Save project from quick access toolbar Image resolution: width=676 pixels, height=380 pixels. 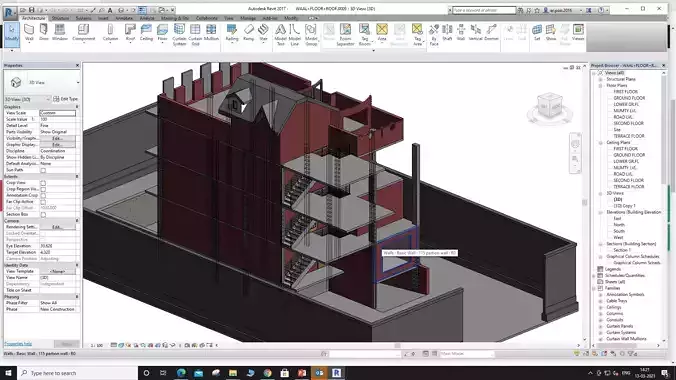coord(31,9)
